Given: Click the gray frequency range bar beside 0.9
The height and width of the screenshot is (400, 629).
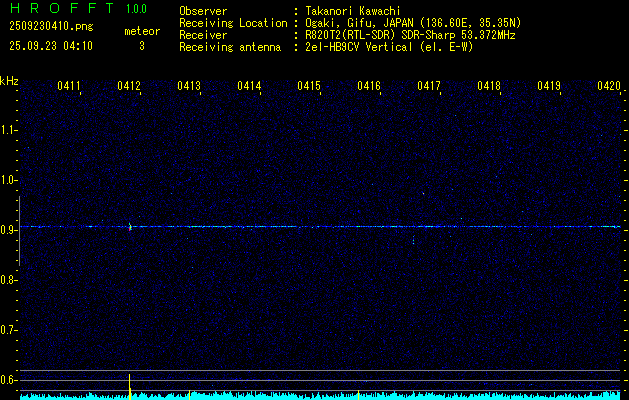Looking at the screenshot, I should point(19,231).
